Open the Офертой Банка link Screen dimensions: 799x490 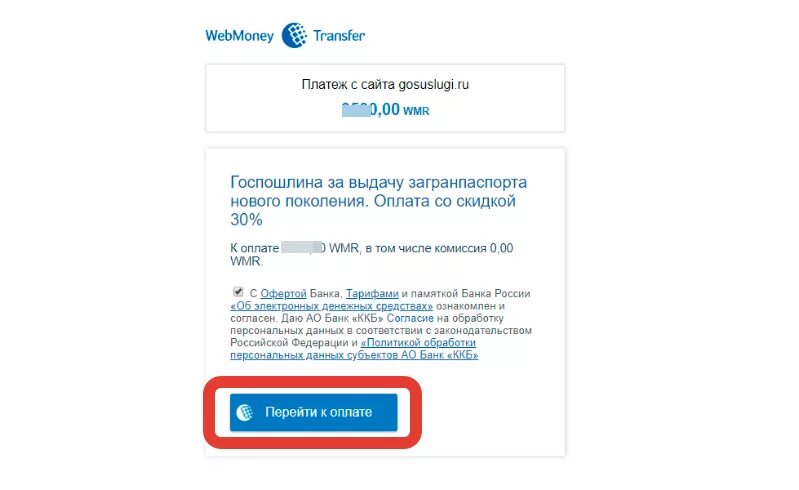click(x=283, y=294)
